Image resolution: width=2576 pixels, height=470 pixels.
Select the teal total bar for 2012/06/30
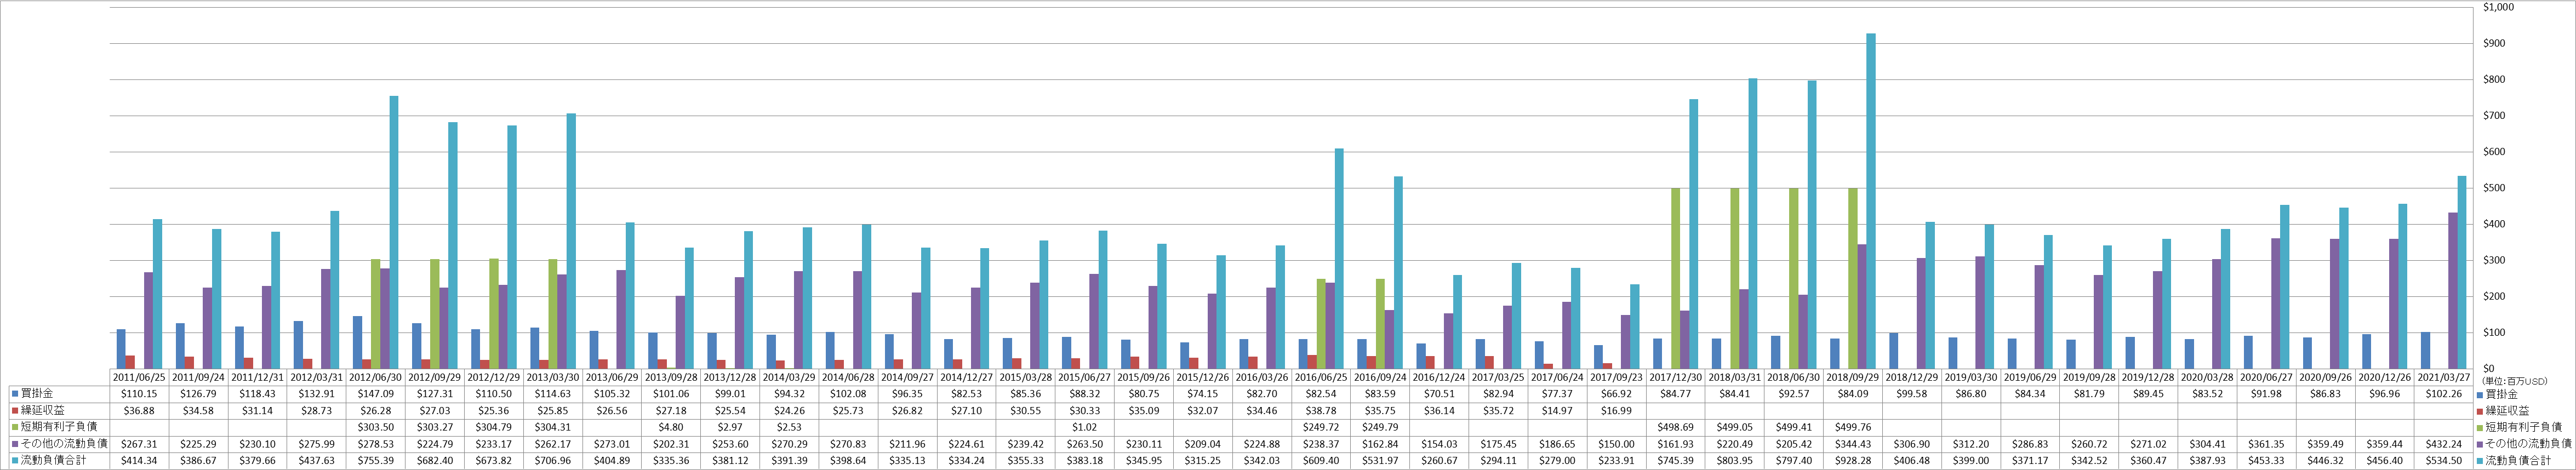(x=394, y=232)
